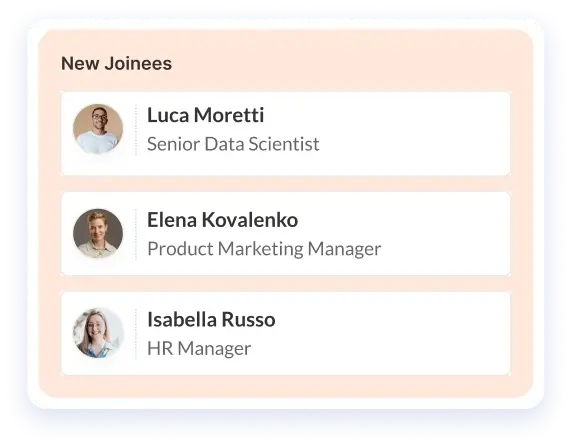Click the peach gap between Elena and Isabella cards
Viewport: 572px width, 446px height.
click(286, 284)
